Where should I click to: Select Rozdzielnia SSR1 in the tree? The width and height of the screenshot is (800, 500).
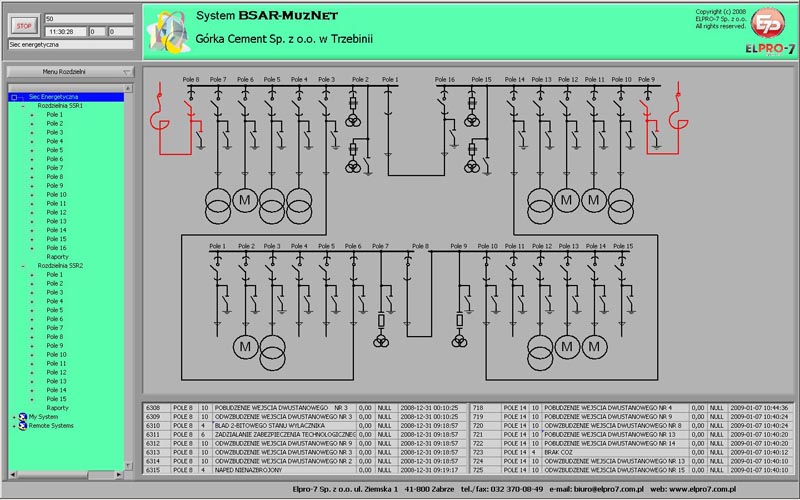(60, 106)
